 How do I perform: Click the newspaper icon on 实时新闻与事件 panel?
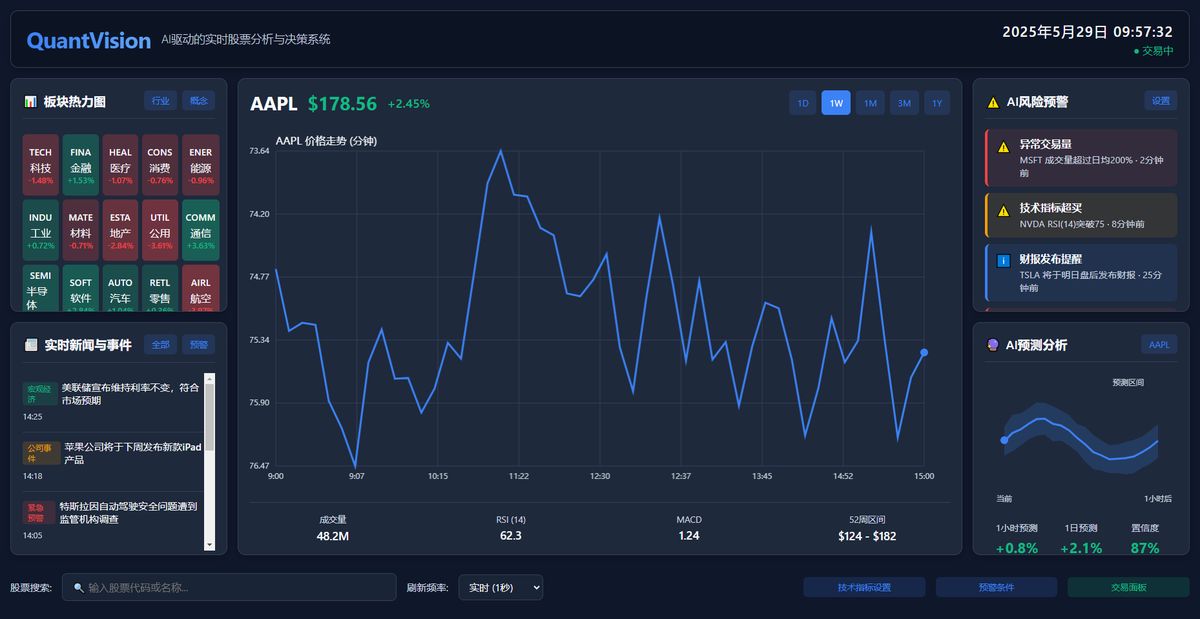point(31,344)
